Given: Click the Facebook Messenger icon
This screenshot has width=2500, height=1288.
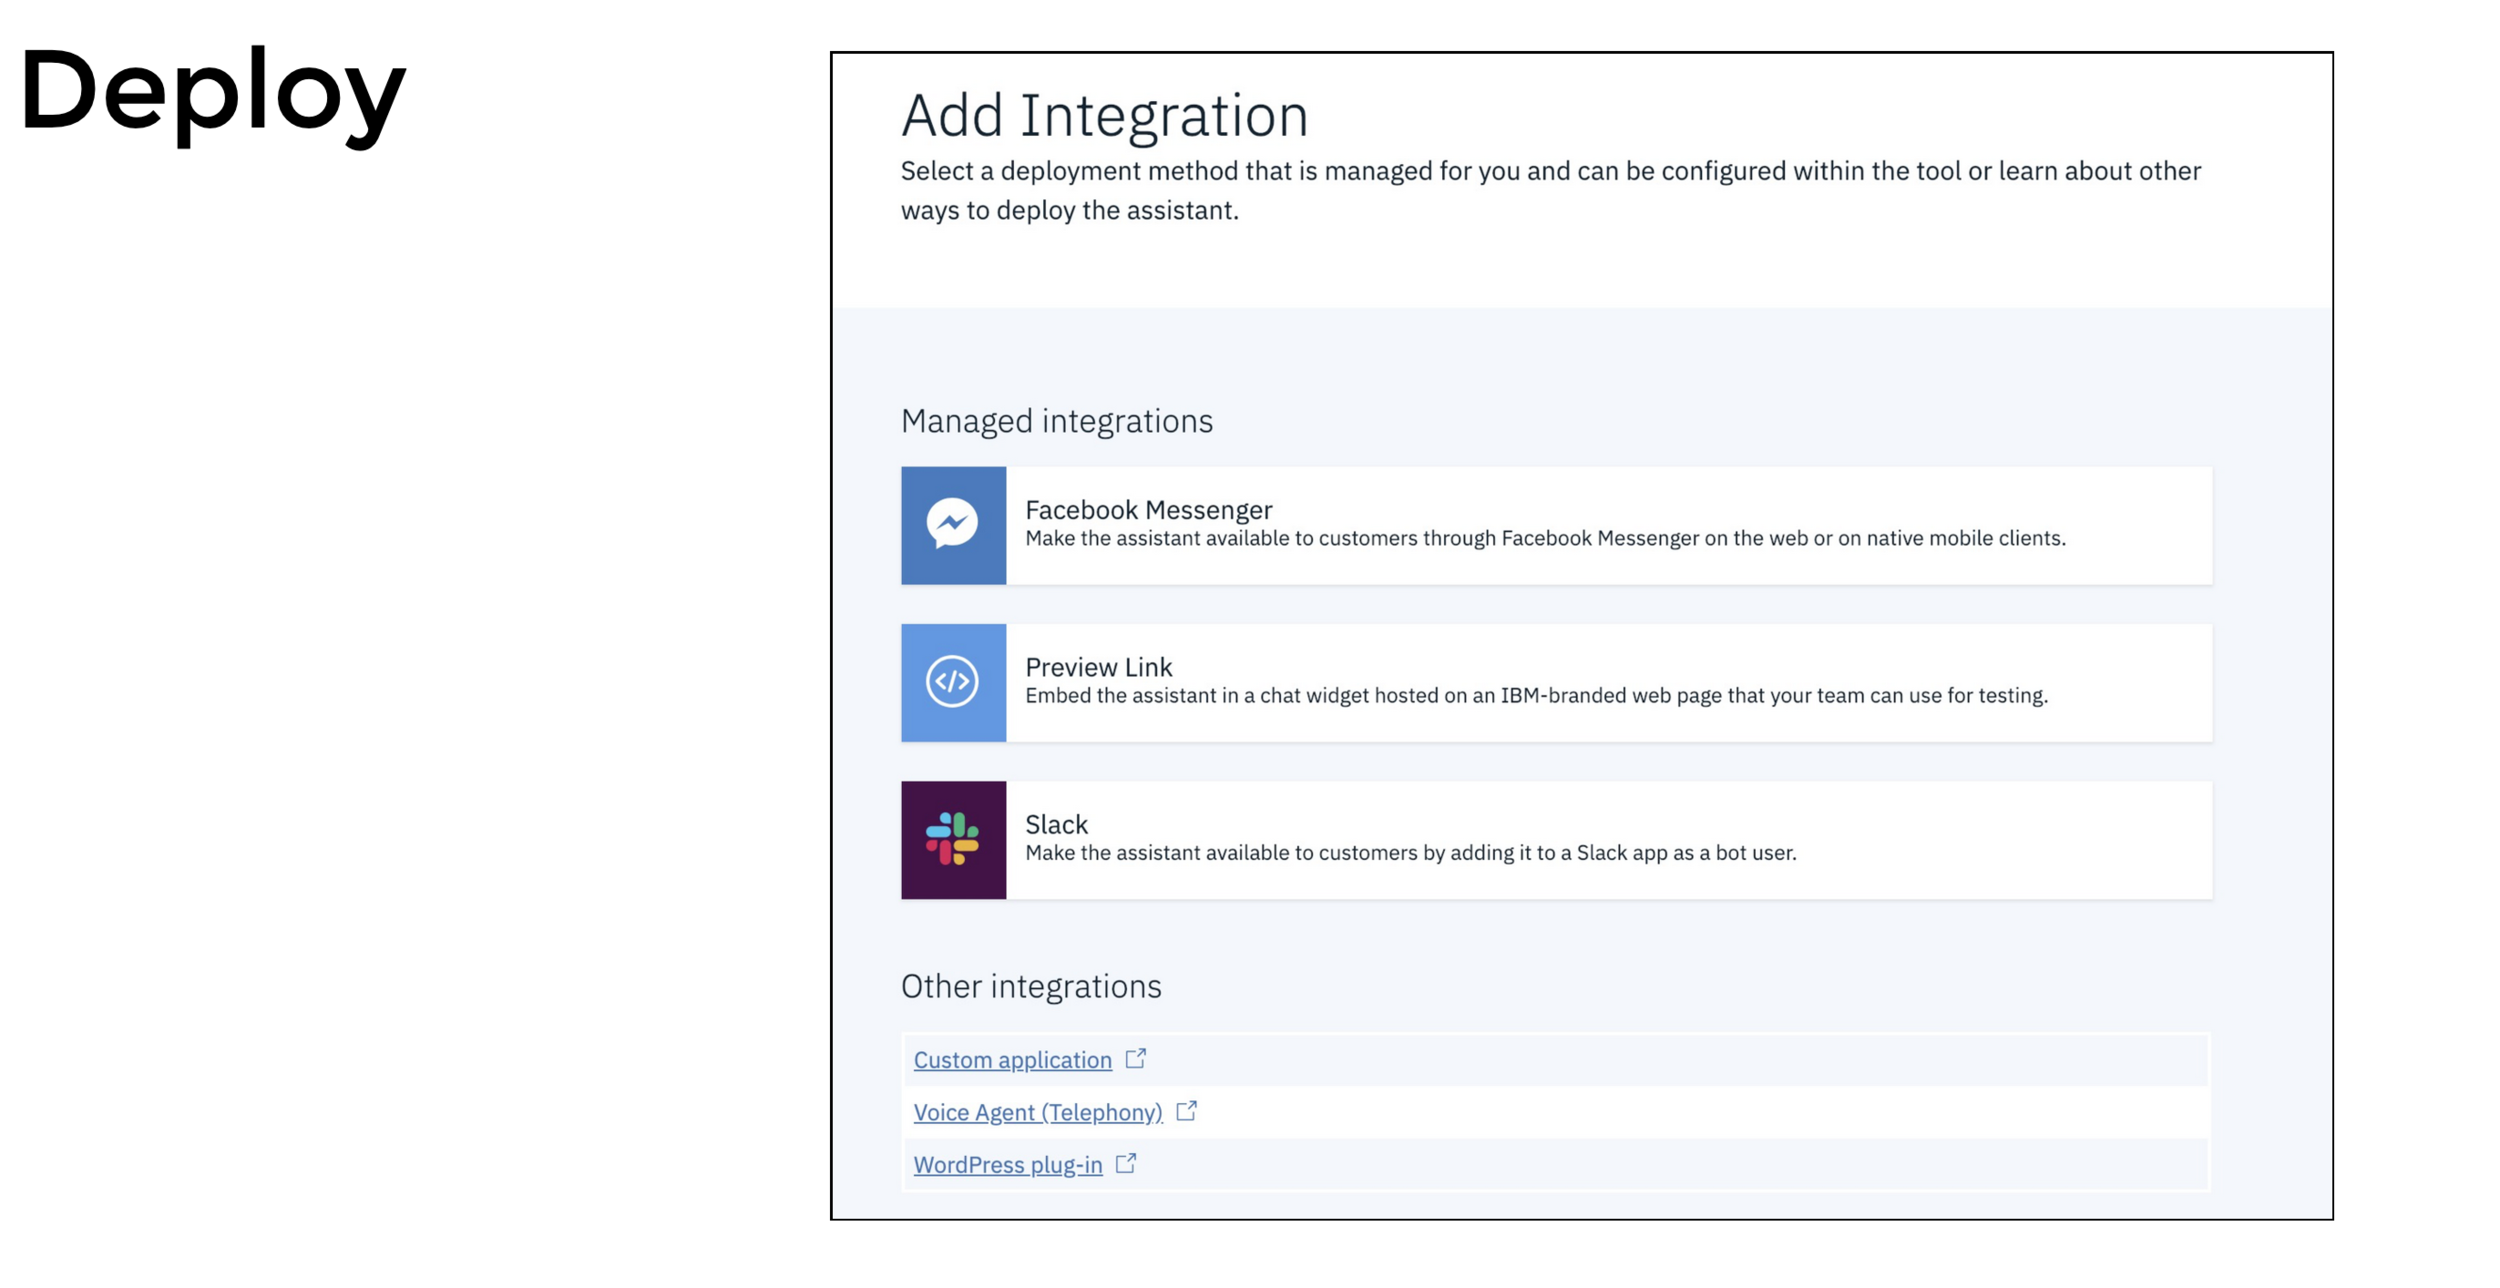Looking at the screenshot, I should (952, 525).
